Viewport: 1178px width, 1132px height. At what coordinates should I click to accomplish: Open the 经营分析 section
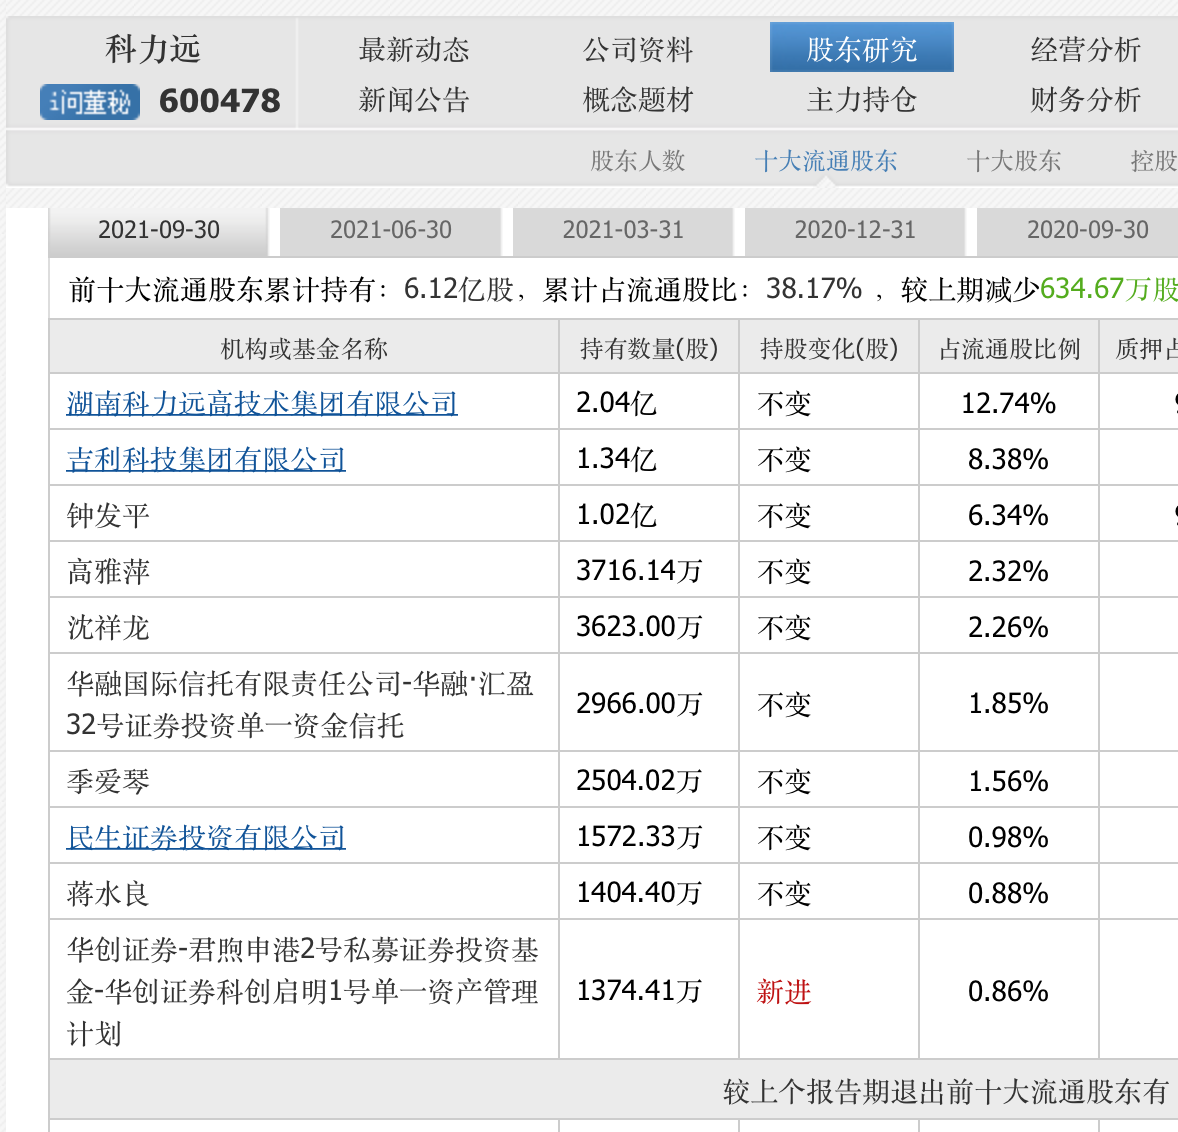click(1086, 50)
